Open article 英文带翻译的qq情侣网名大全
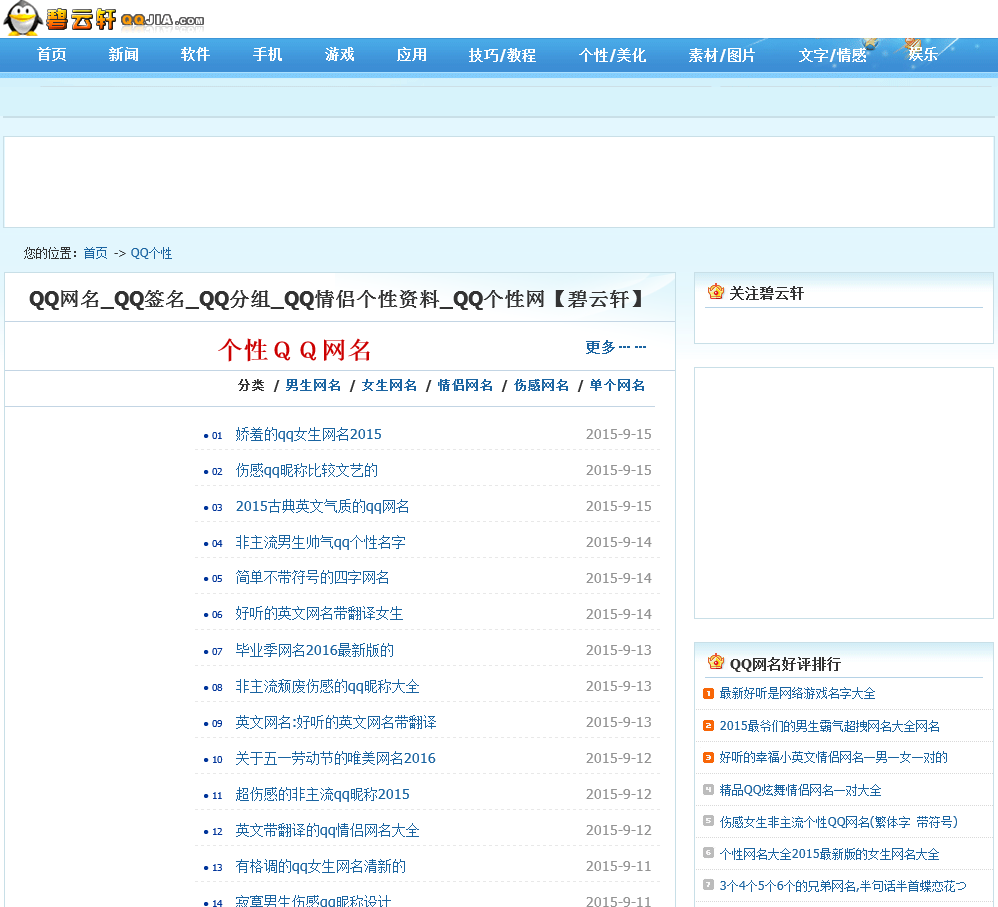 [328, 831]
